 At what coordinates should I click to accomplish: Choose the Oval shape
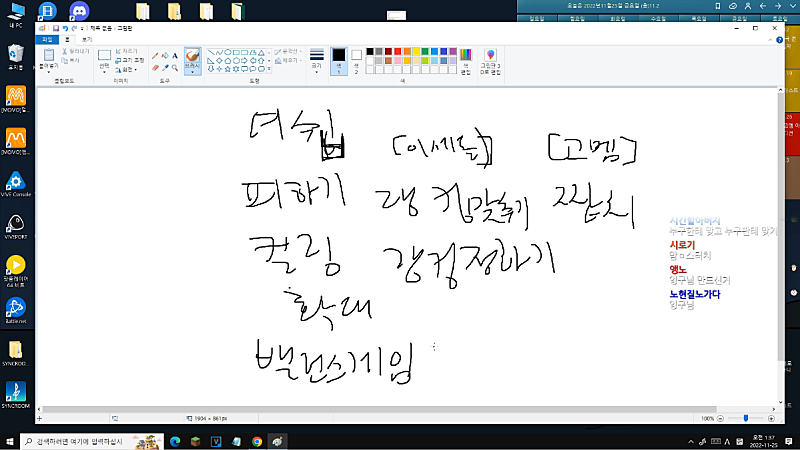tap(228, 53)
